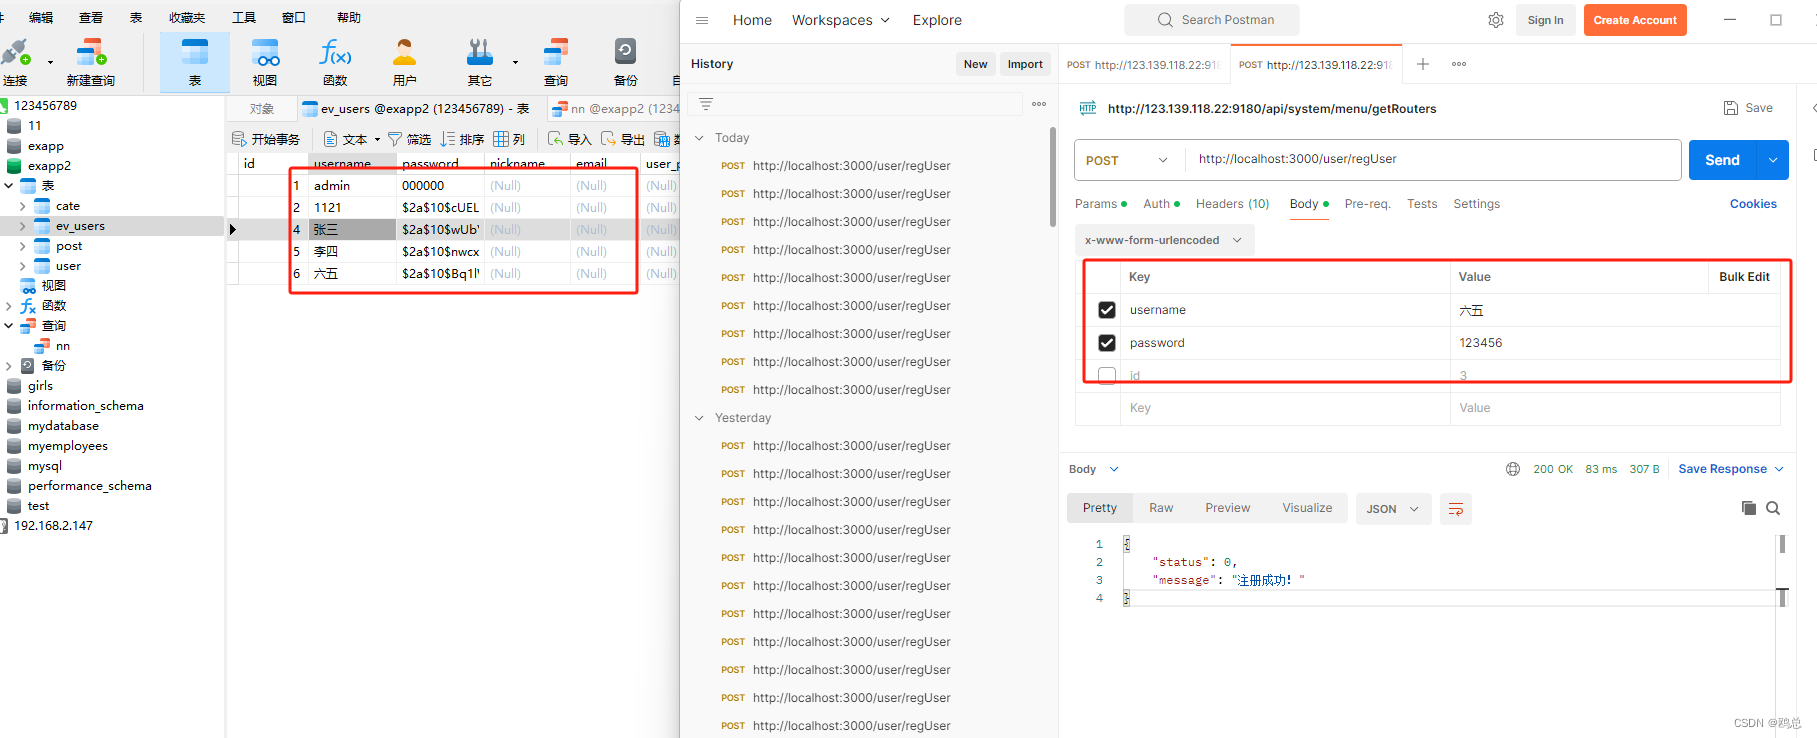
Task: Uncheck the password parameter checkbox
Action: coord(1107,343)
